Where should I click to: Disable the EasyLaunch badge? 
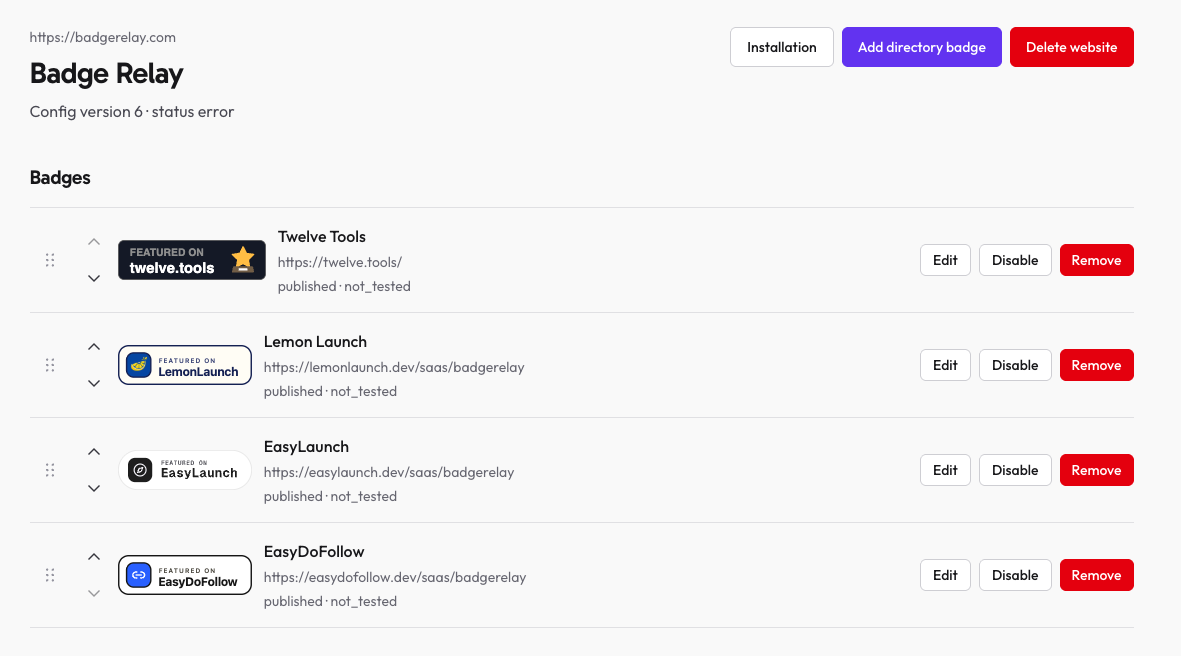click(1015, 470)
